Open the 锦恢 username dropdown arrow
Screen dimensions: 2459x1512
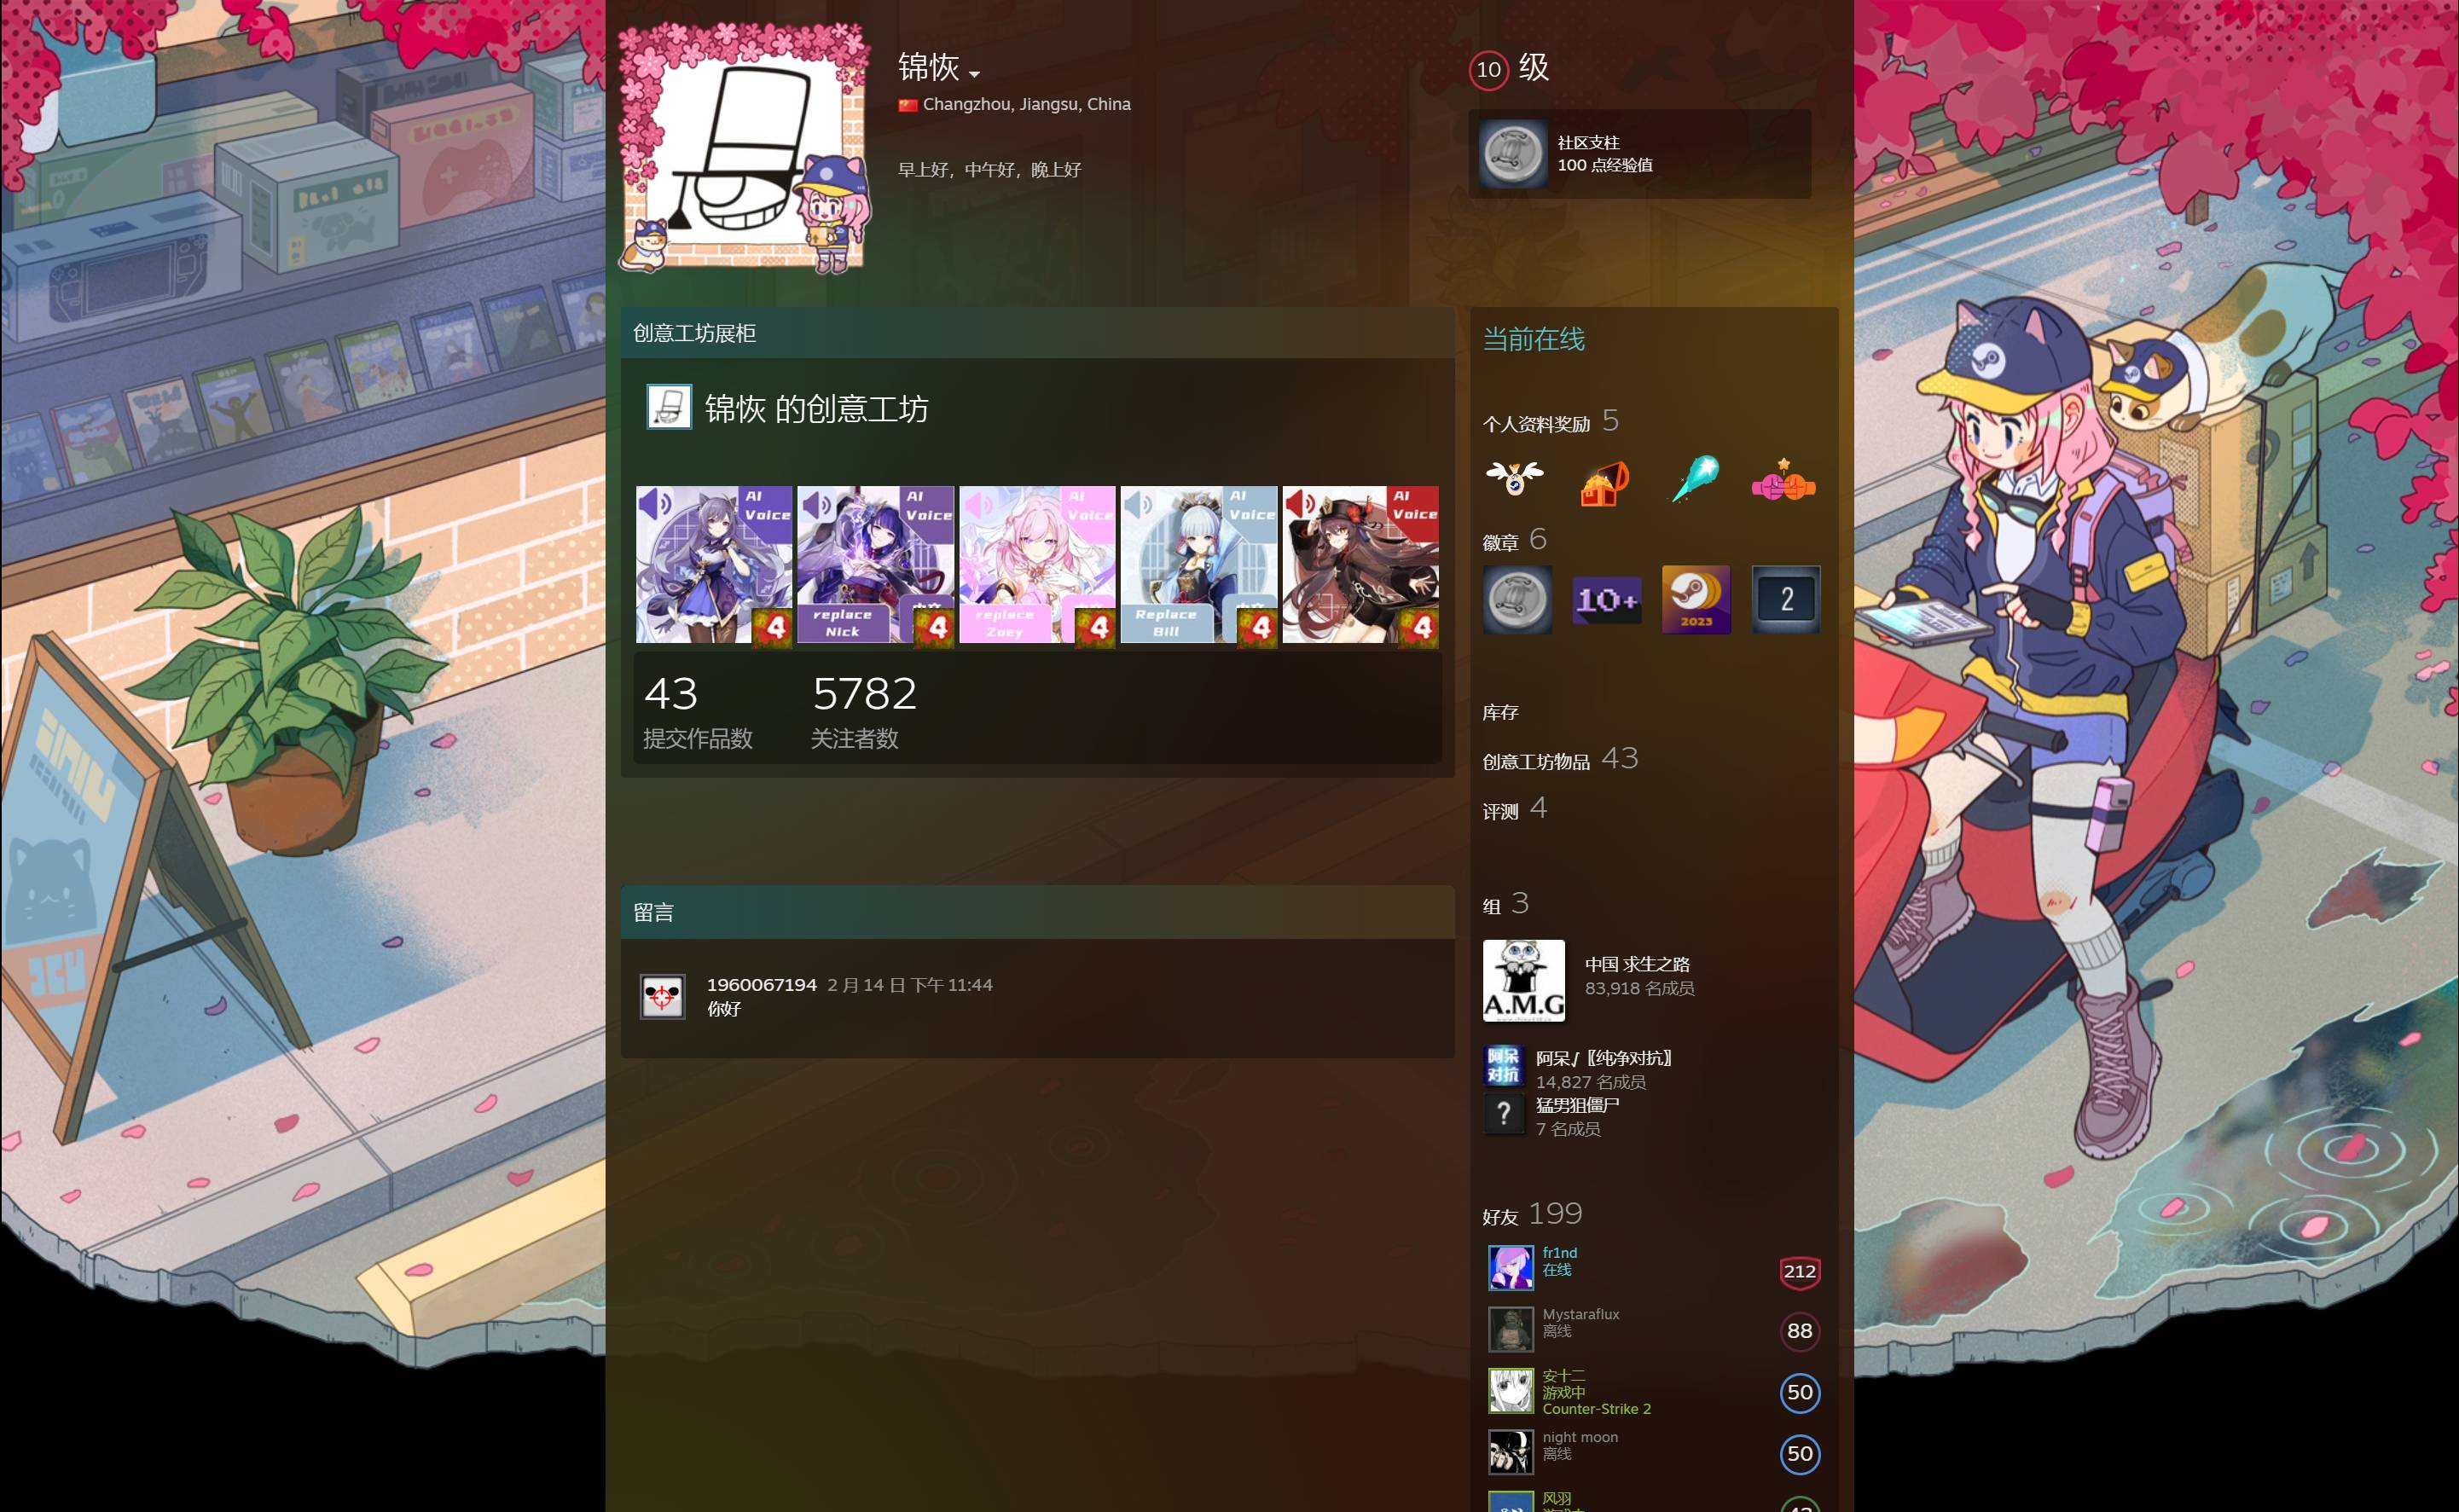click(x=974, y=73)
